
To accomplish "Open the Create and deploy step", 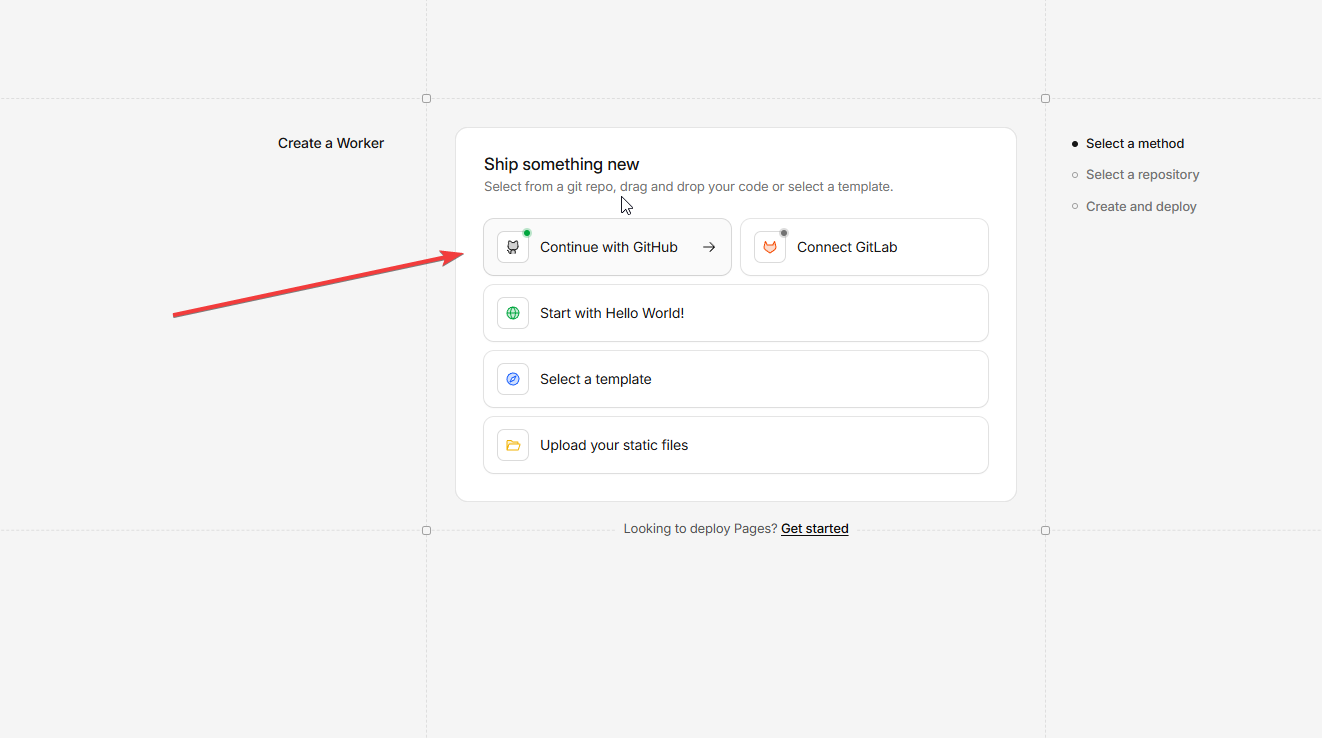I will pyautogui.click(x=1141, y=206).
